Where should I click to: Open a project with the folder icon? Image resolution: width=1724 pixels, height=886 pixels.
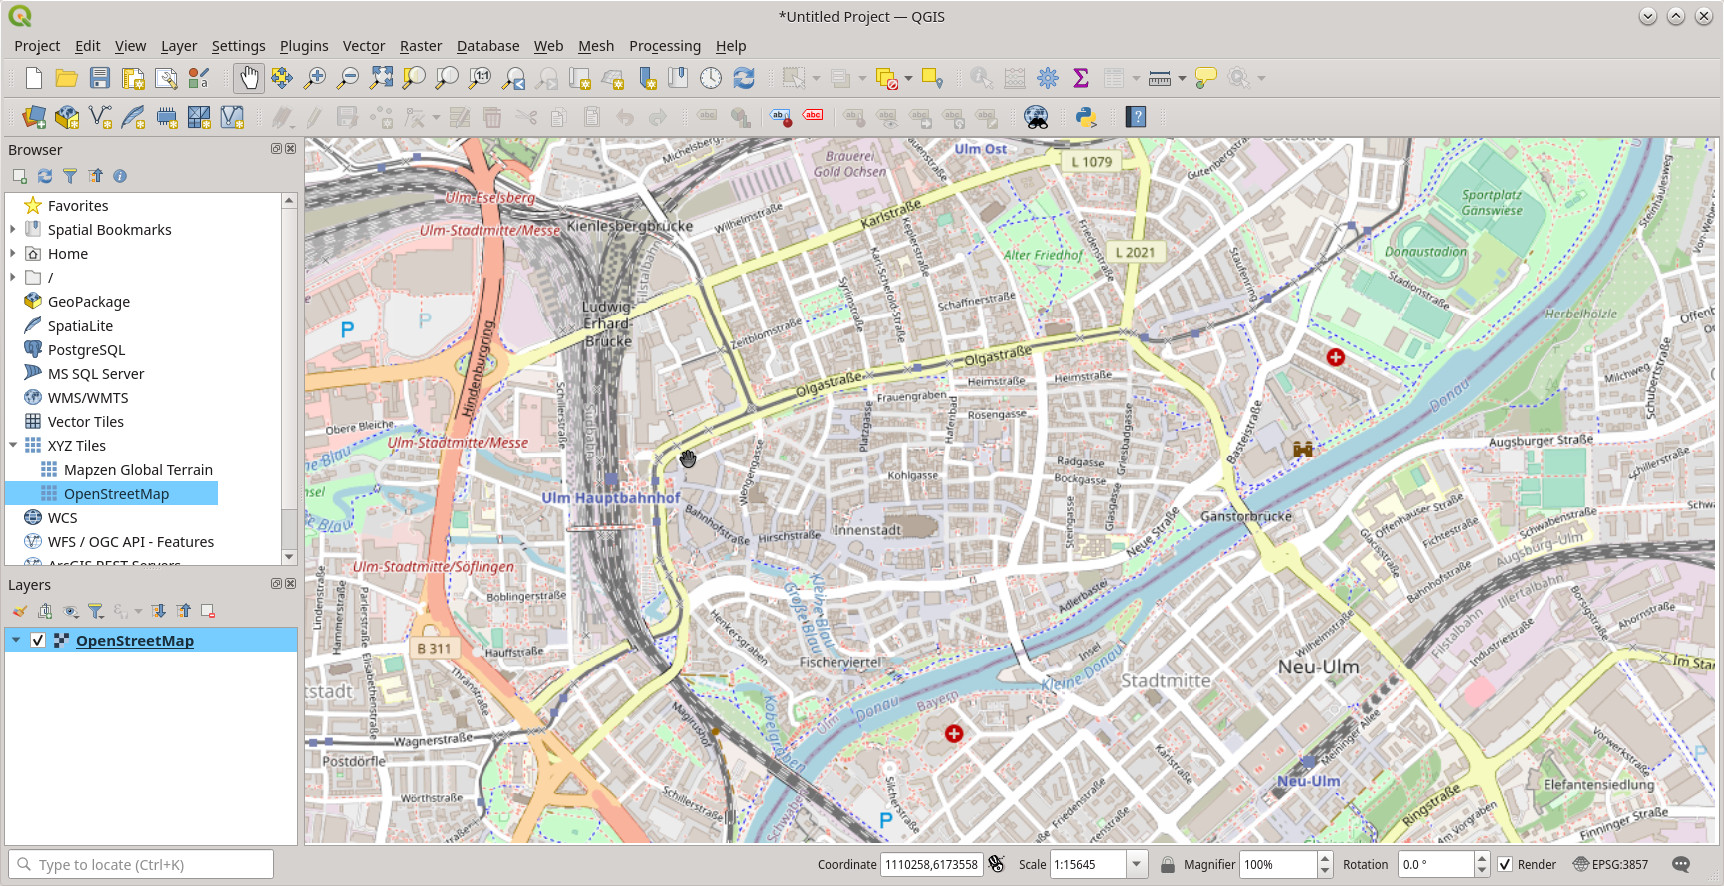coord(67,78)
